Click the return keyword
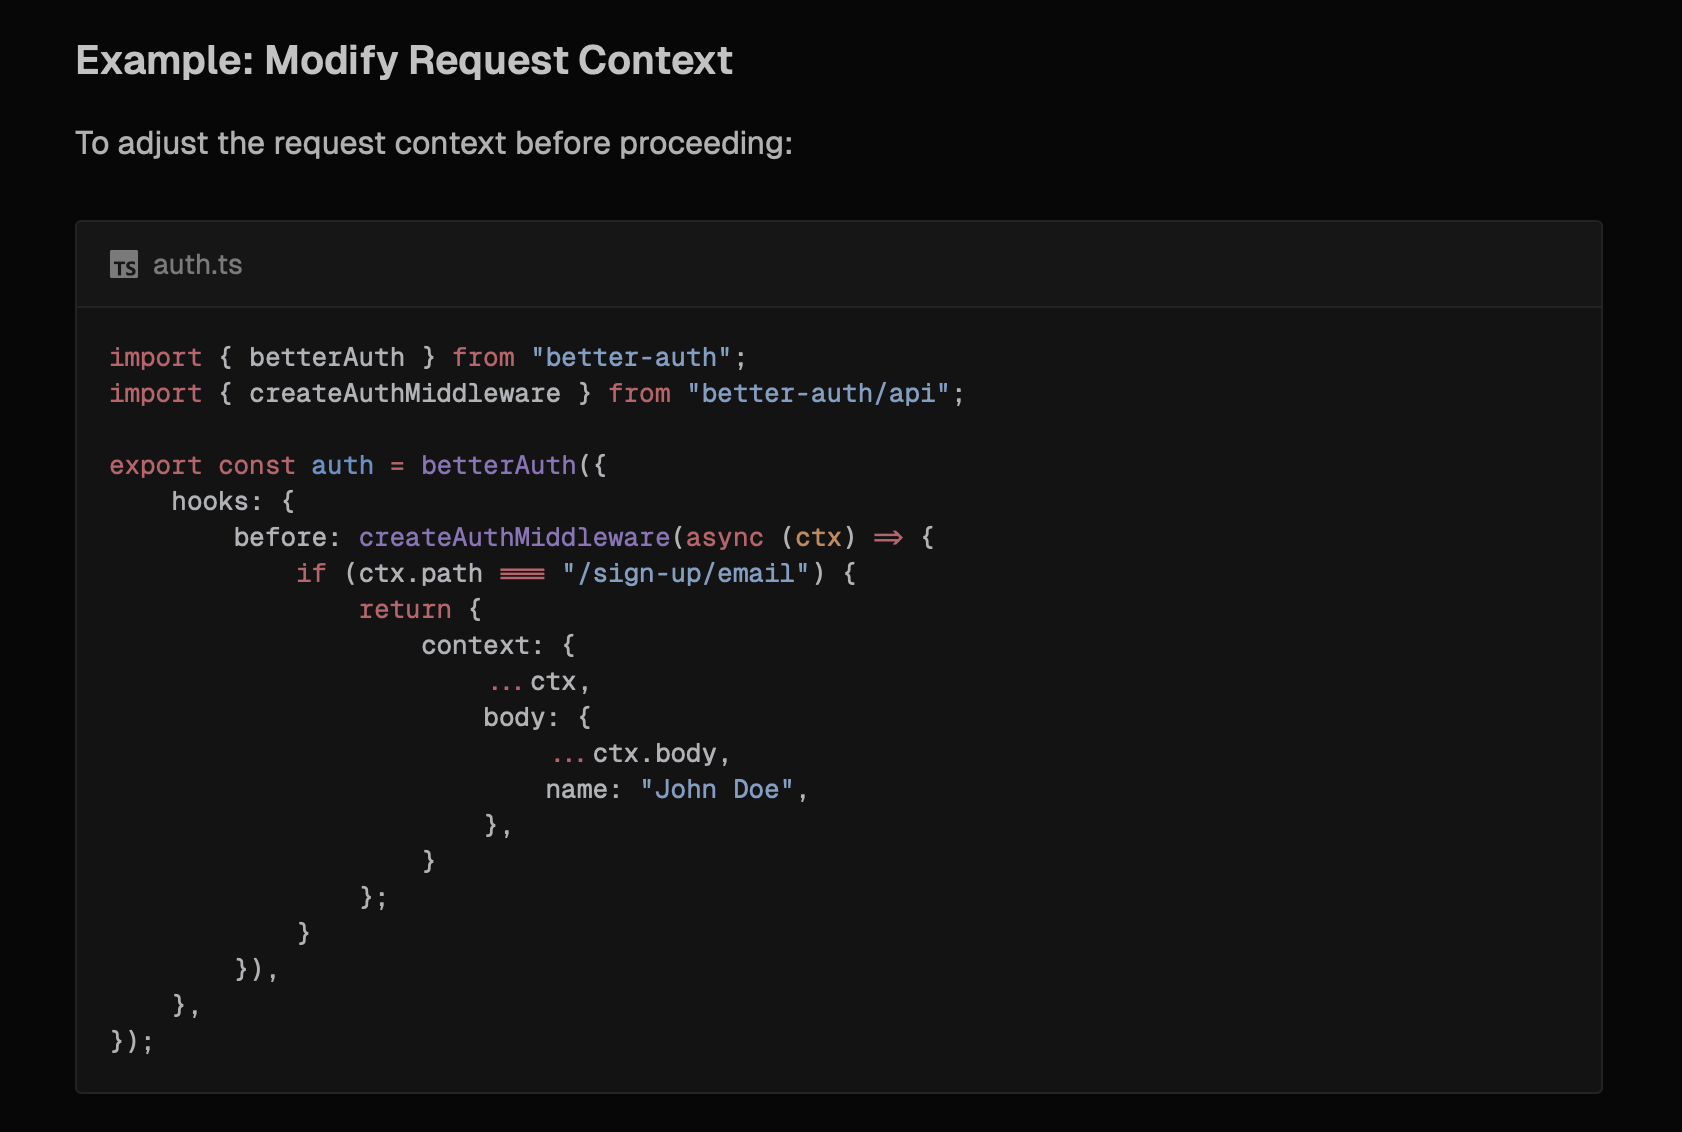 click(405, 610)
